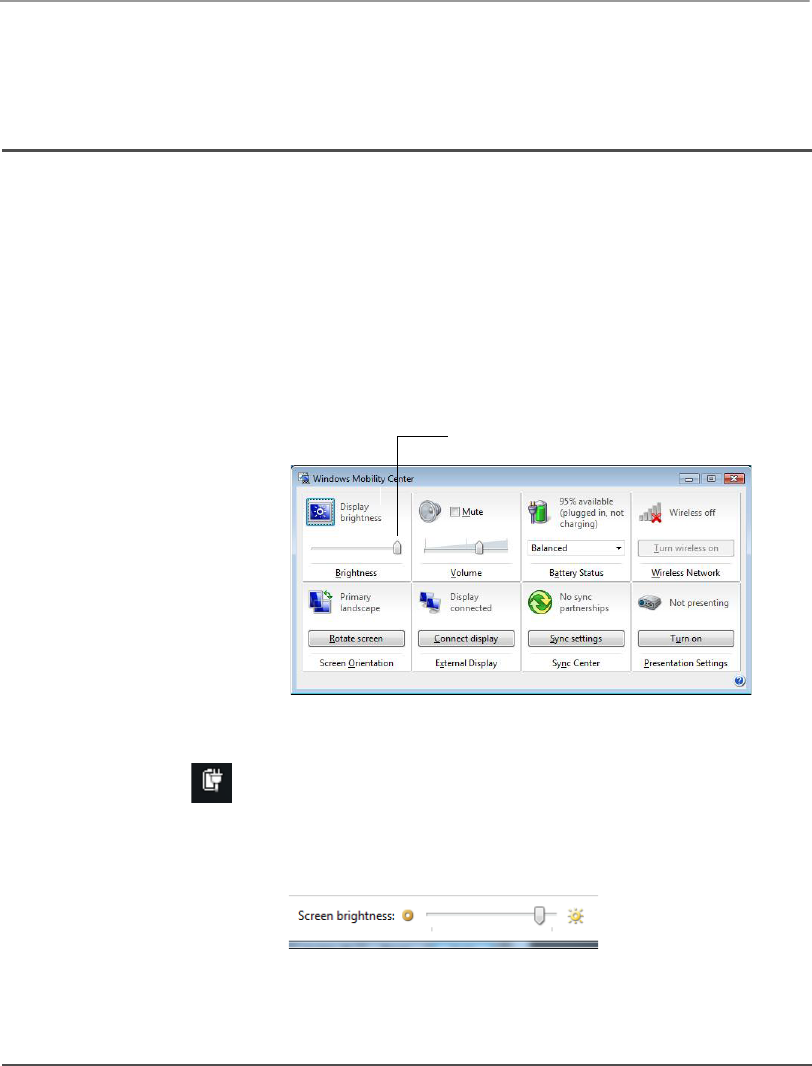
Task: Click the speaker volume icon
Action: (x=430, y=511)
